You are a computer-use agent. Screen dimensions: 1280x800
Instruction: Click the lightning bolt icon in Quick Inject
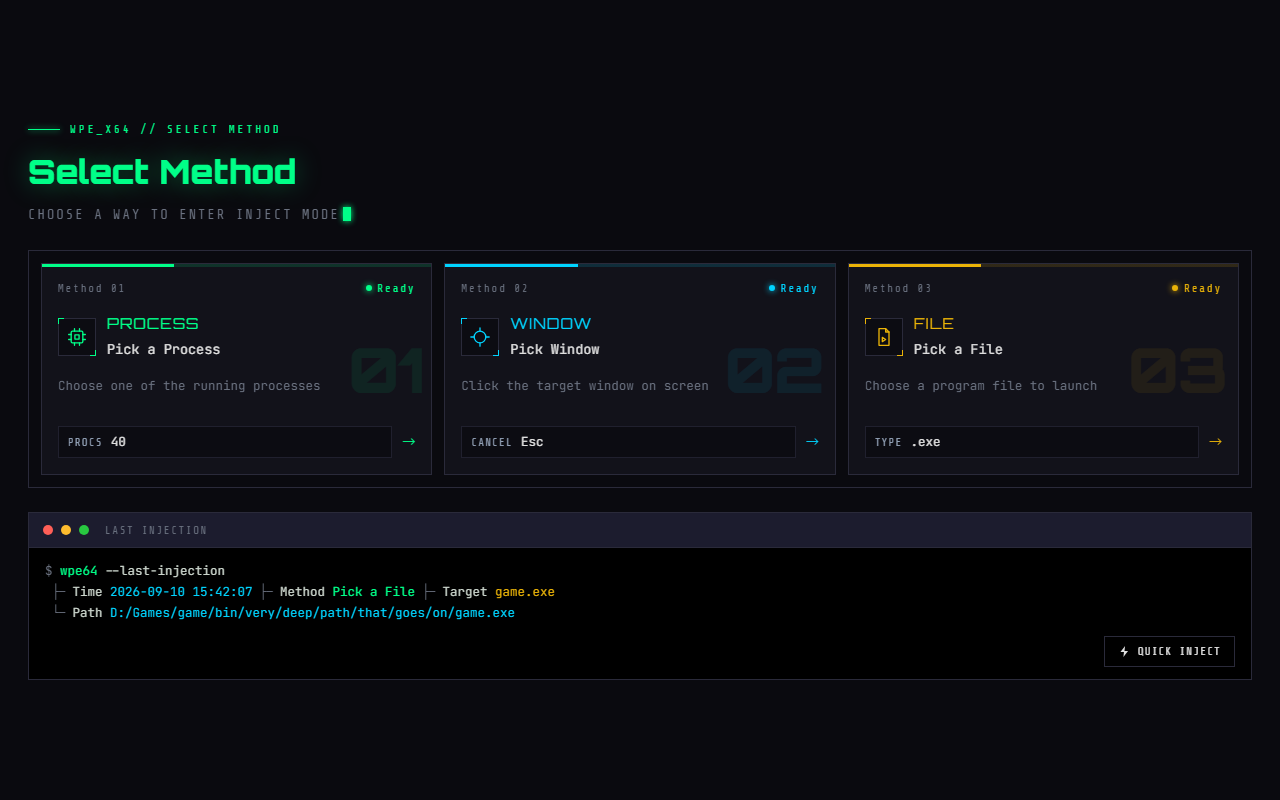pyautogui.click(x=1124, y=651)
